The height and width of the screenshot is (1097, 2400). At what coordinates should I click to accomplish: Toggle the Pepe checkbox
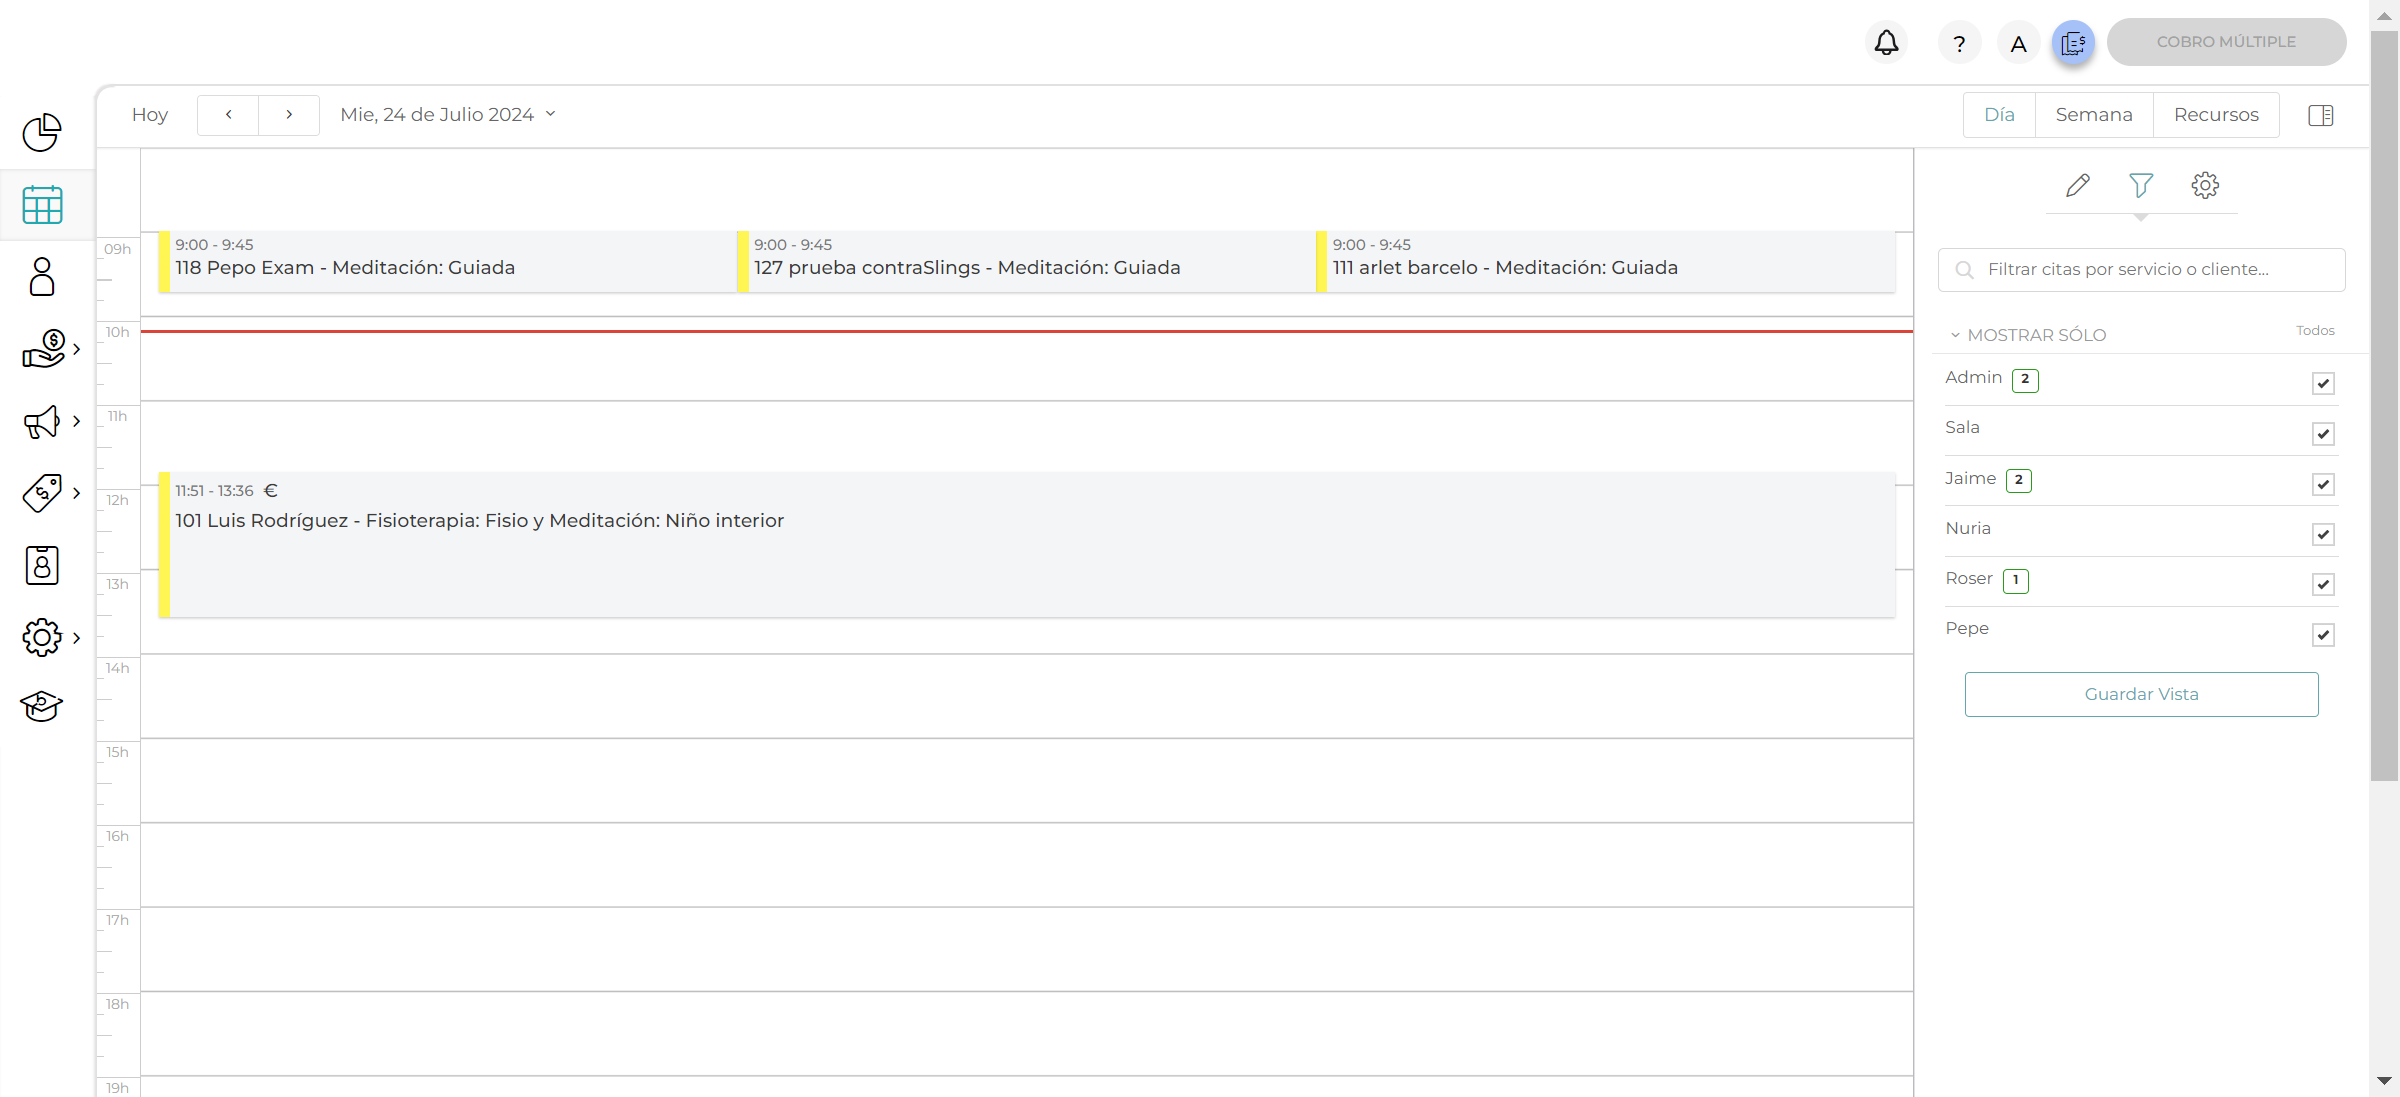(2323, 635)
